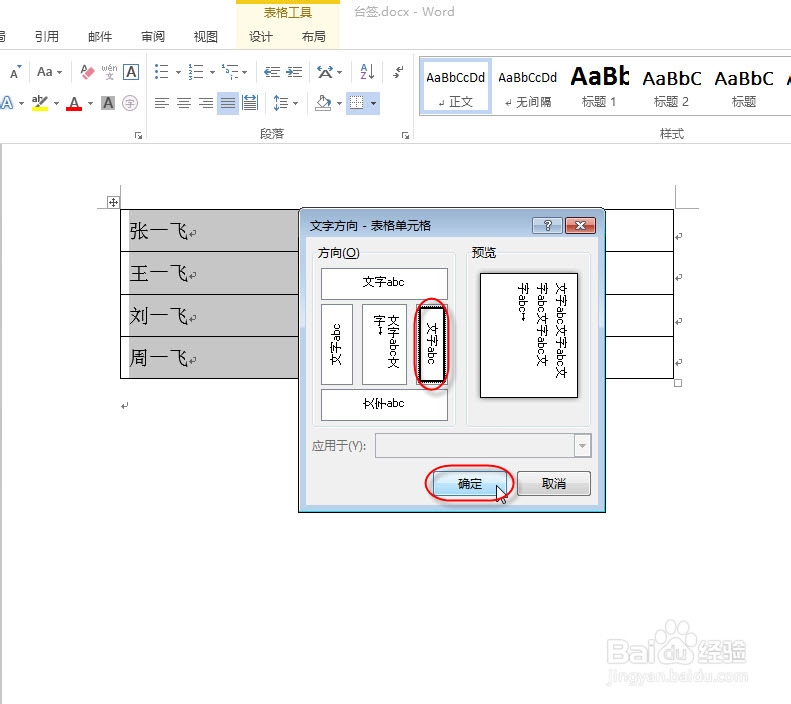Click the justify alignment icon

pos(228,103)
